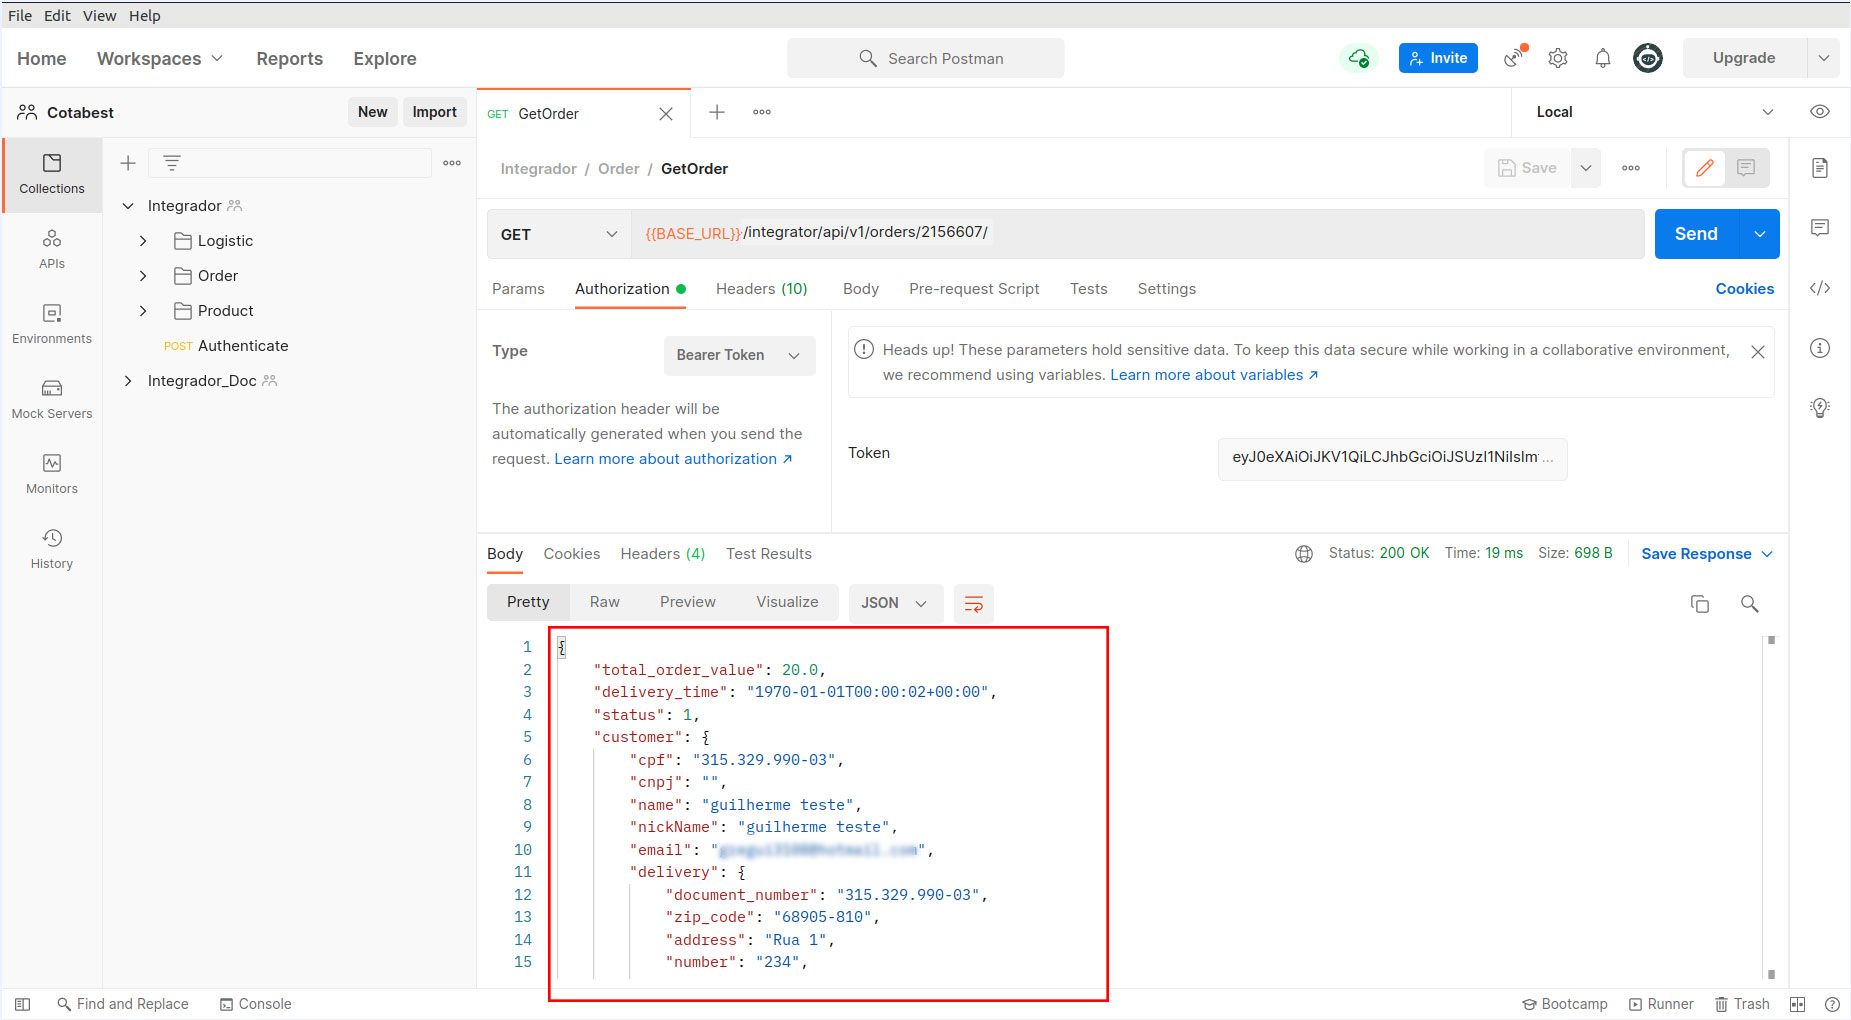Collapse the Integrador collection
Image resolution: width=1851 pixels, height=1020 pixels.
(x=128, y=206)
